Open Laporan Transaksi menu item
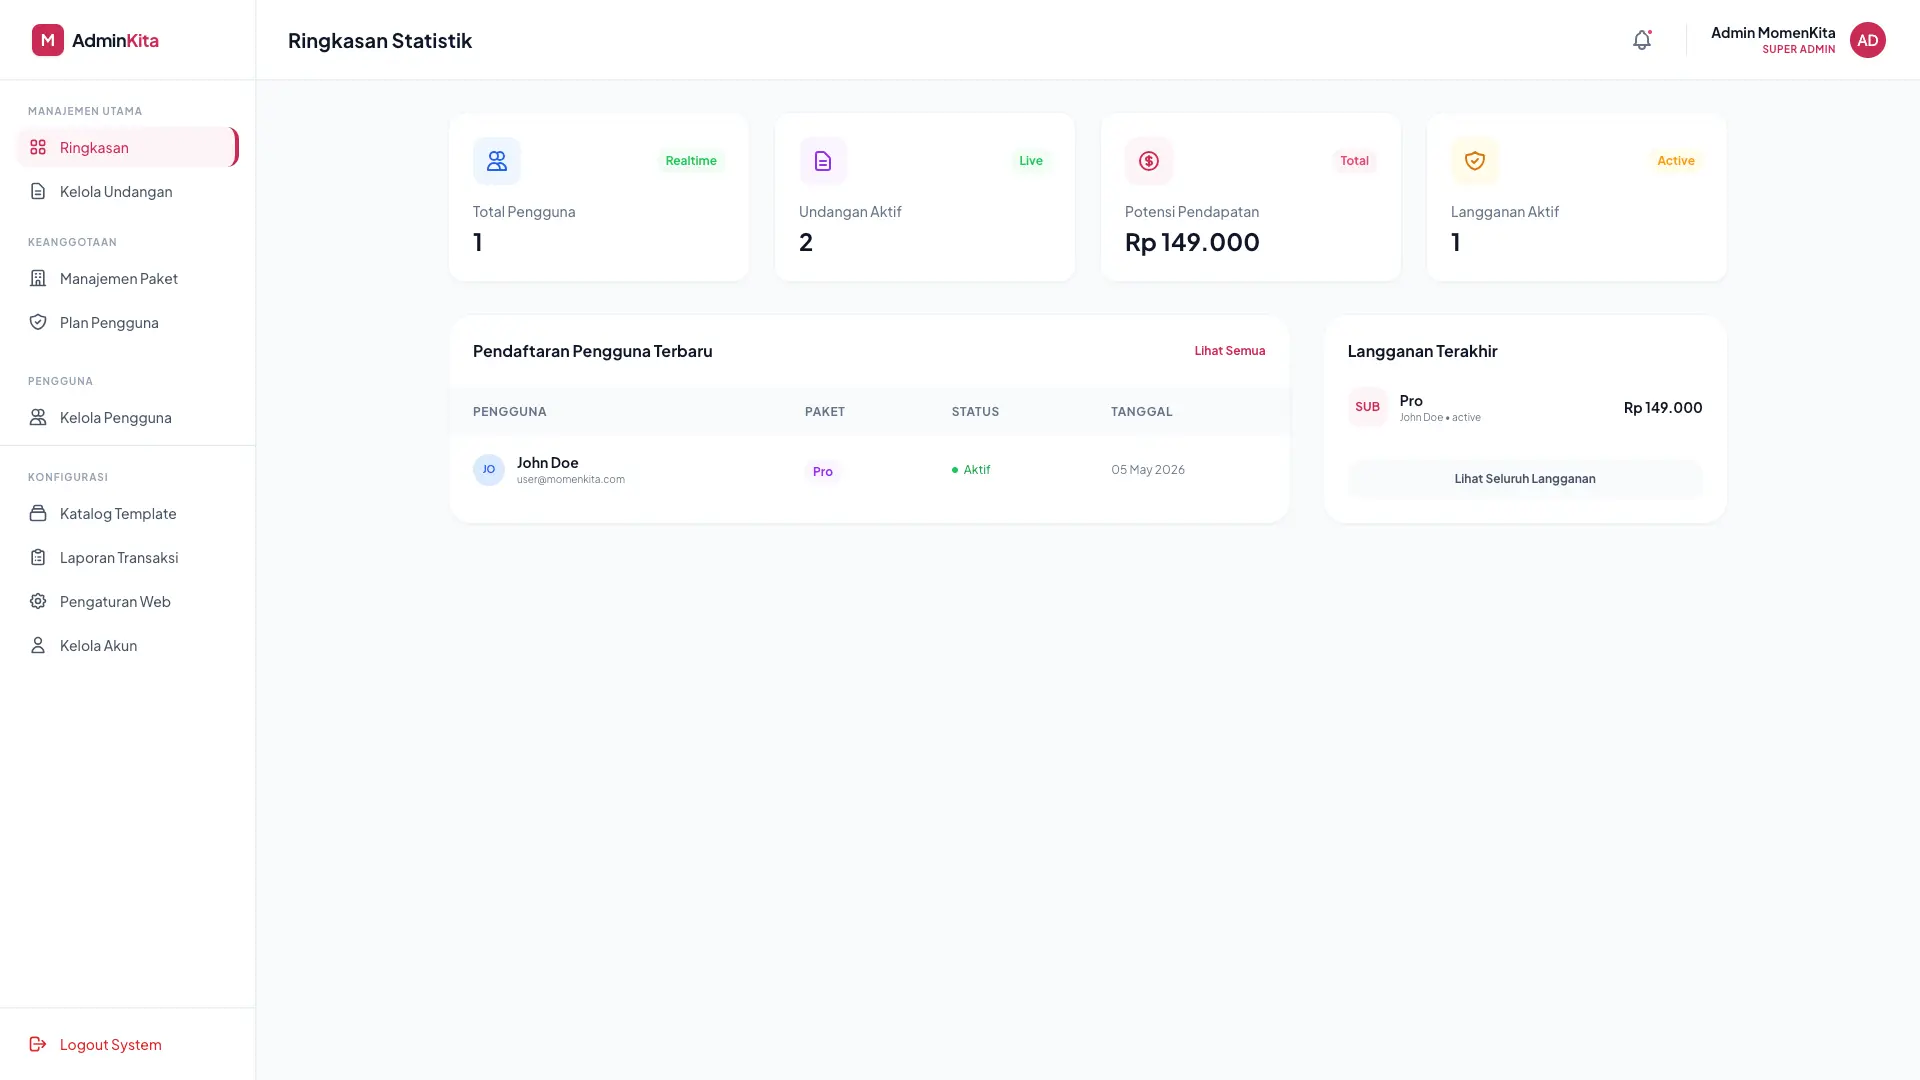 [x=127, y=557]
